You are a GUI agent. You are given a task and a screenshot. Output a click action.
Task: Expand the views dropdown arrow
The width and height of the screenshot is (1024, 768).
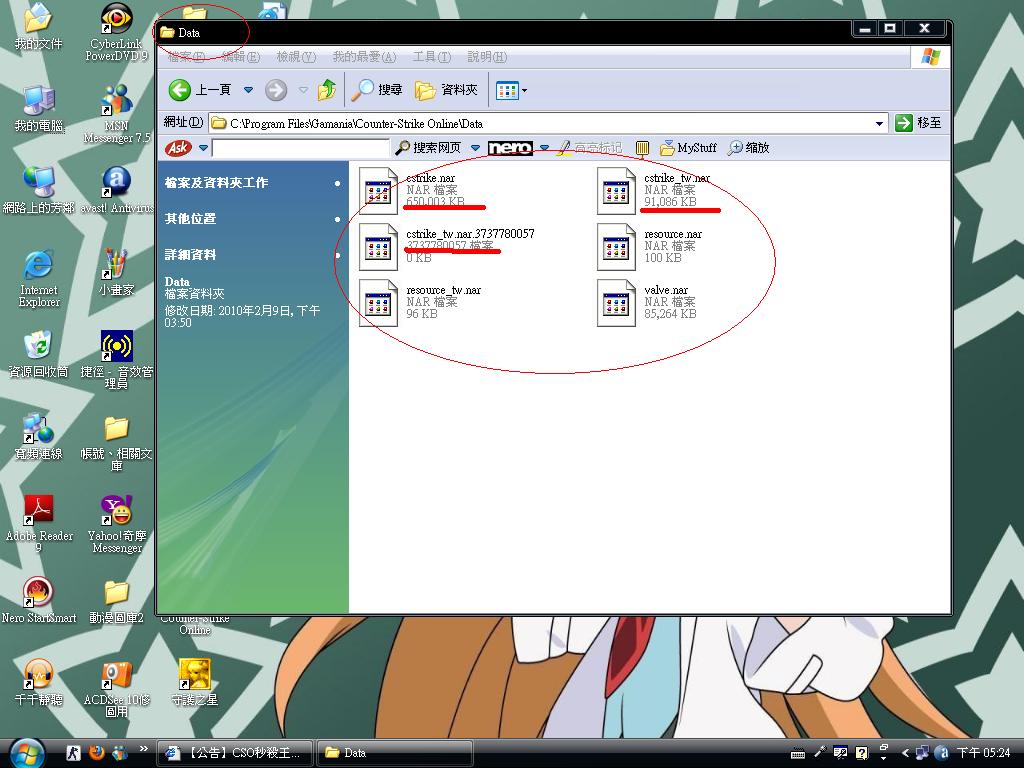[x=524, y=90]
